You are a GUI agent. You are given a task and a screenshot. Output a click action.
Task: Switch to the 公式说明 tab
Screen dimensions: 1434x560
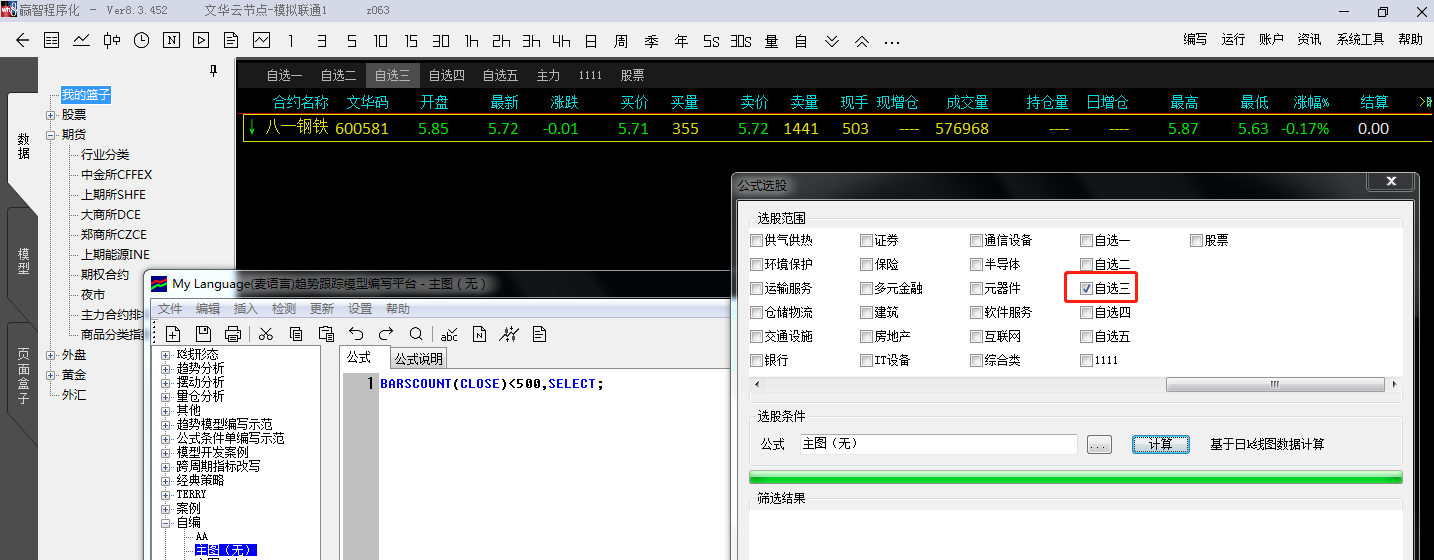[418, 358]
